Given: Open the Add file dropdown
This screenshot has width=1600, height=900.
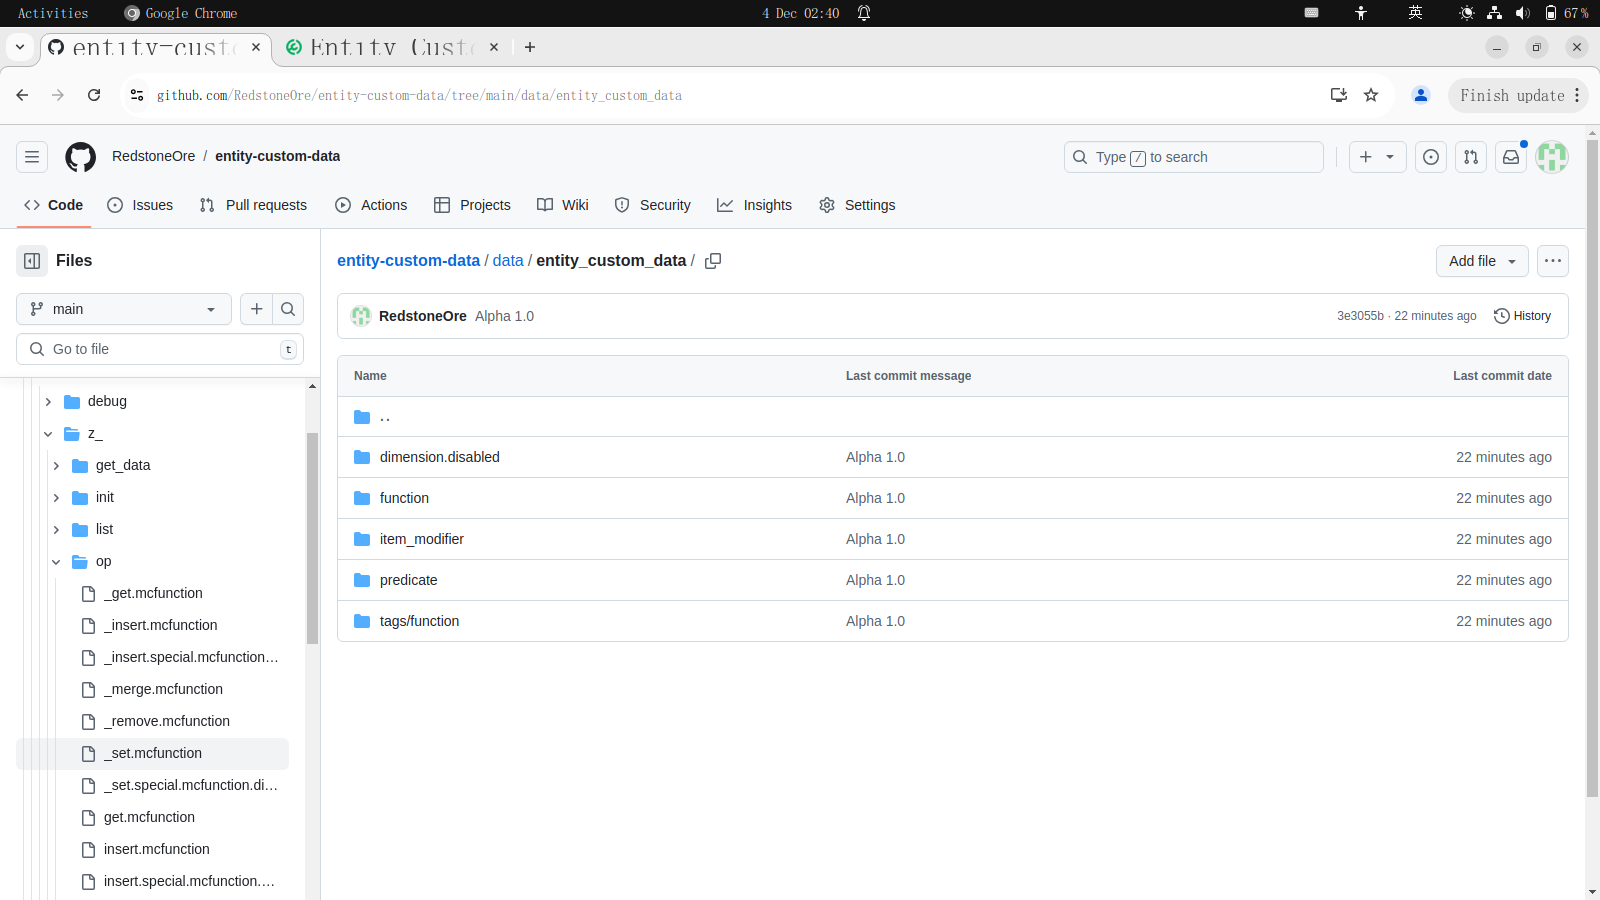Looking at the screenshot, I should 1482,261.
